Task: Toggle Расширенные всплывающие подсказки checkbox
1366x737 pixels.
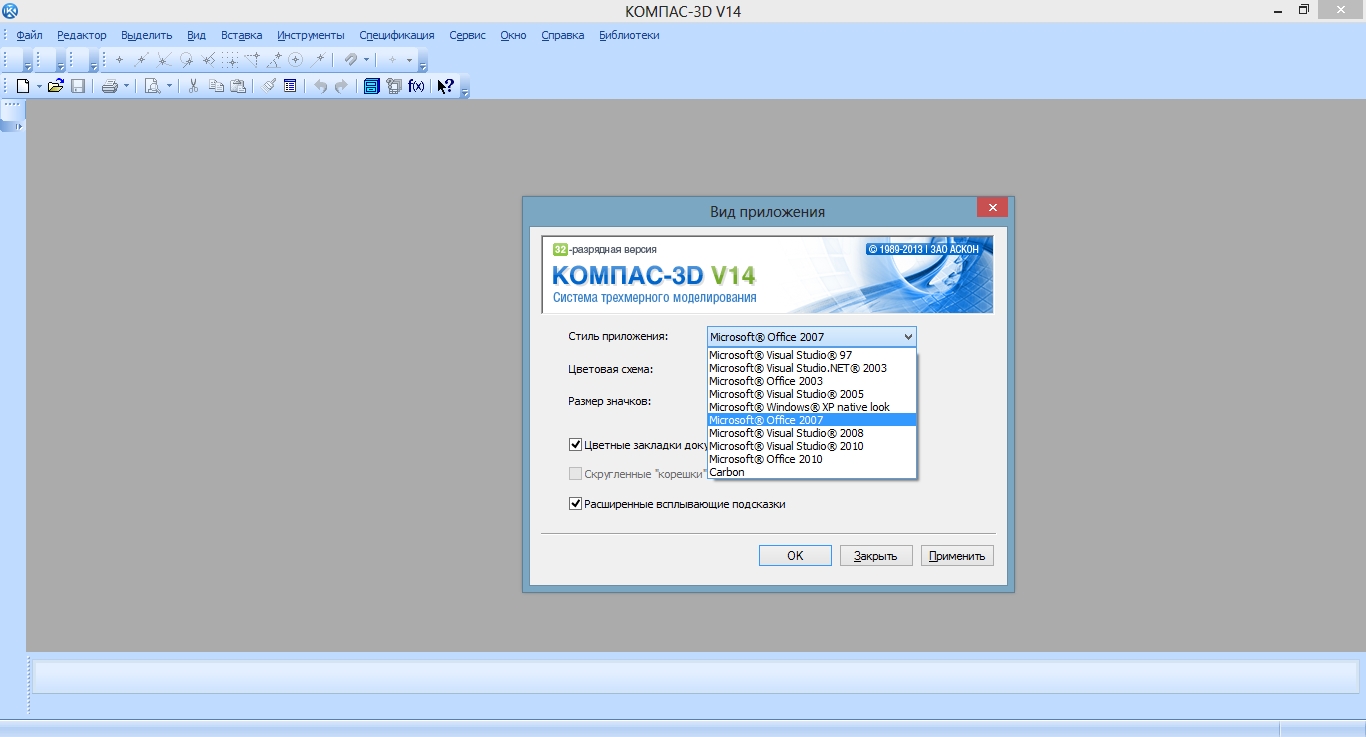Action: [576, 504]
